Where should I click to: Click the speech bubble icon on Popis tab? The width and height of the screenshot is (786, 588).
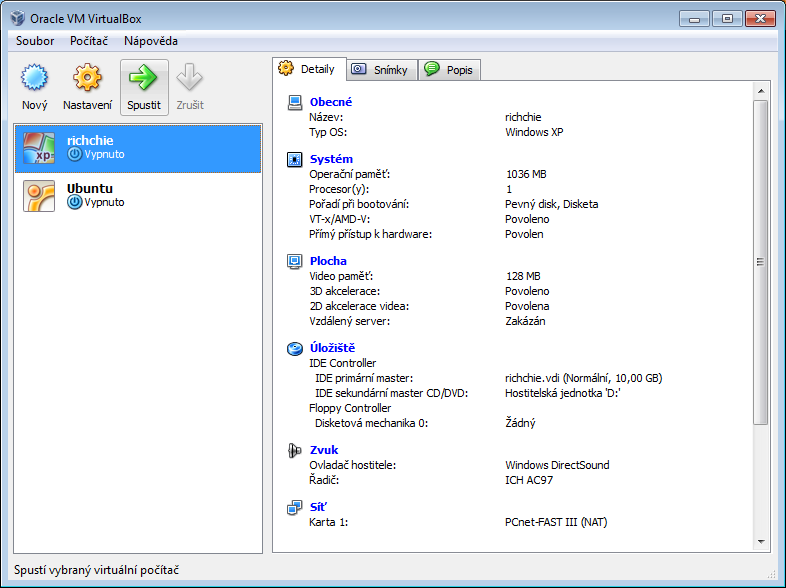coord(432,69)
